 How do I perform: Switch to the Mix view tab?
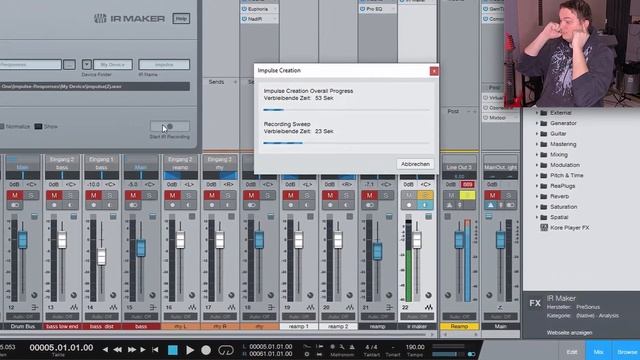tap(598, 351)
